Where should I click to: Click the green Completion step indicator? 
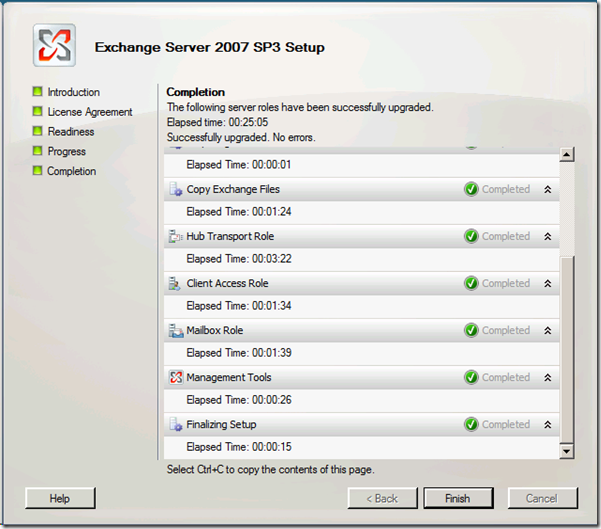click(38, 171)
